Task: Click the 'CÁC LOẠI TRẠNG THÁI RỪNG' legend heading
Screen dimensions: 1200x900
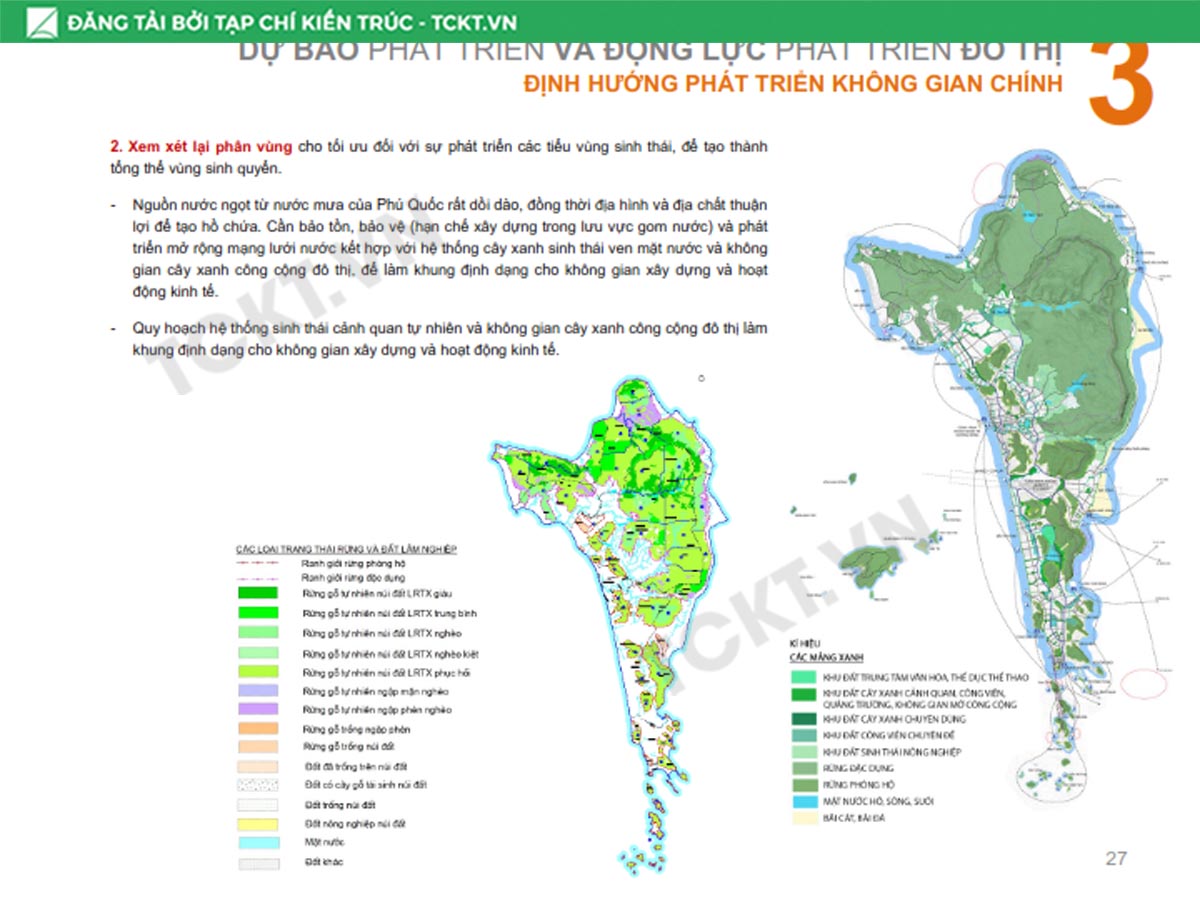Action: click(345, 549)
